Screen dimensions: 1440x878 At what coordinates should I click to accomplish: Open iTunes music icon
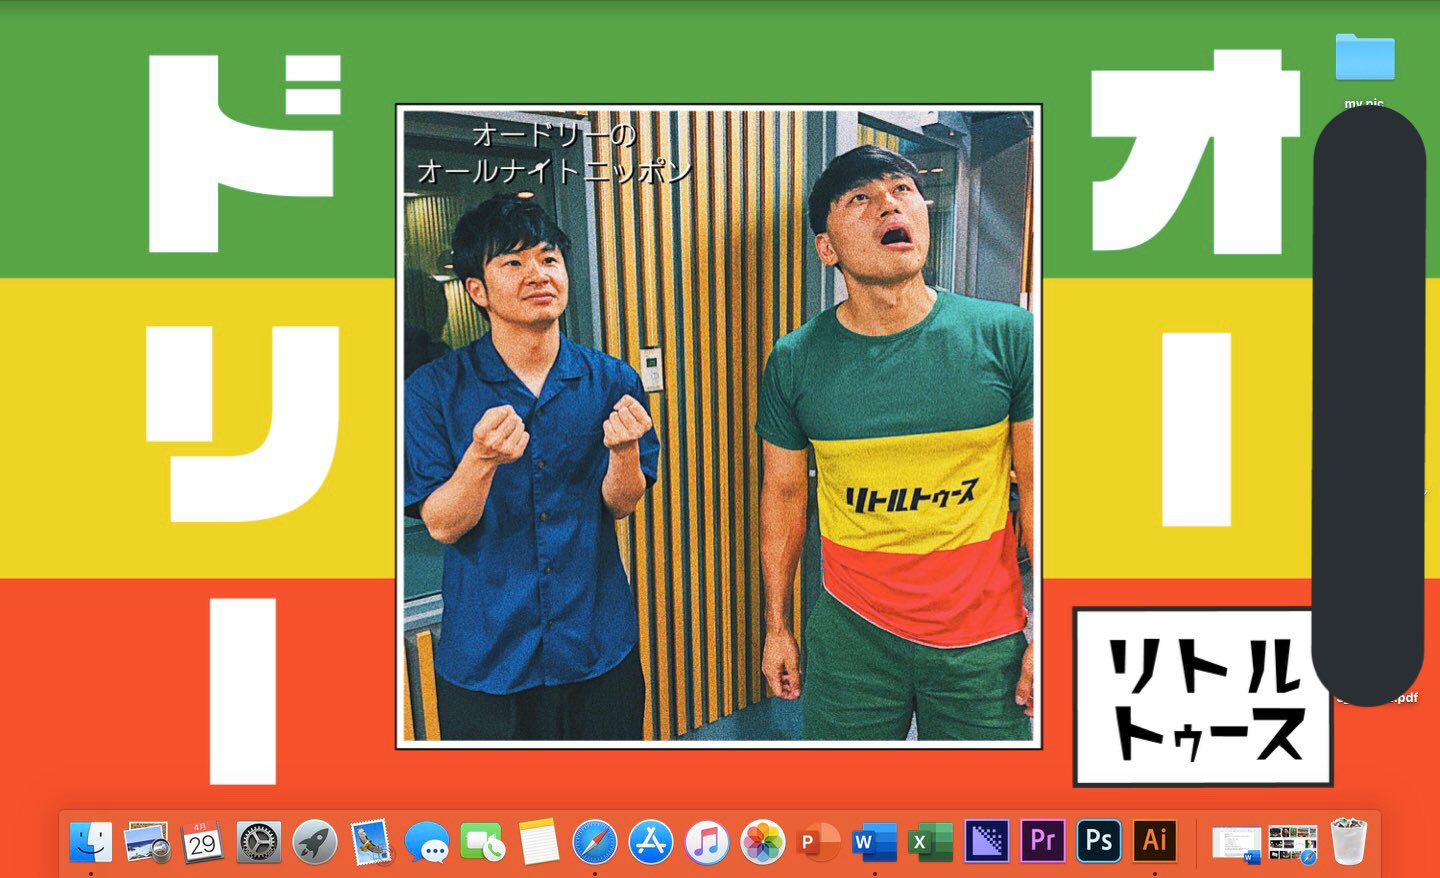click(707, 842)
